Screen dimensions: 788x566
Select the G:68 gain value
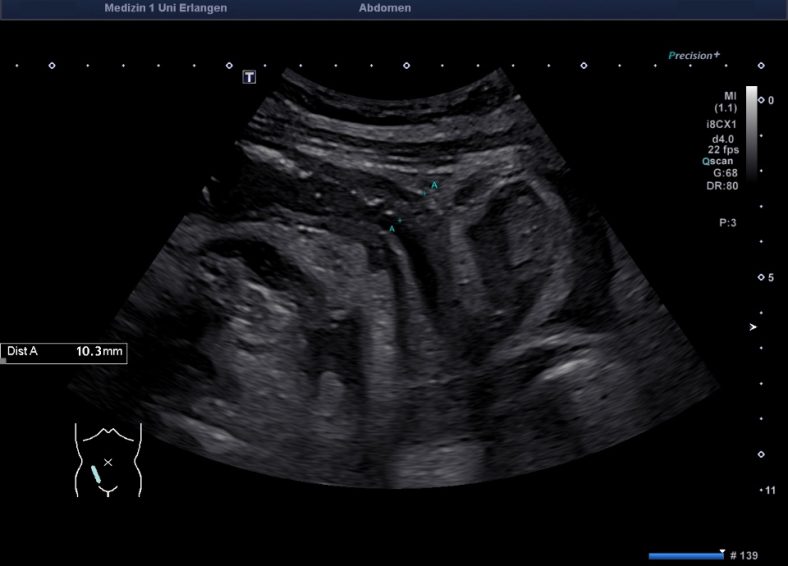[724, 173]
